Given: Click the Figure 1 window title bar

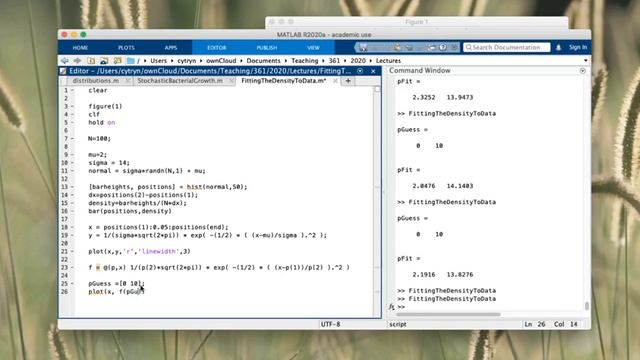Looking at the screenshot, I should 416,22.
